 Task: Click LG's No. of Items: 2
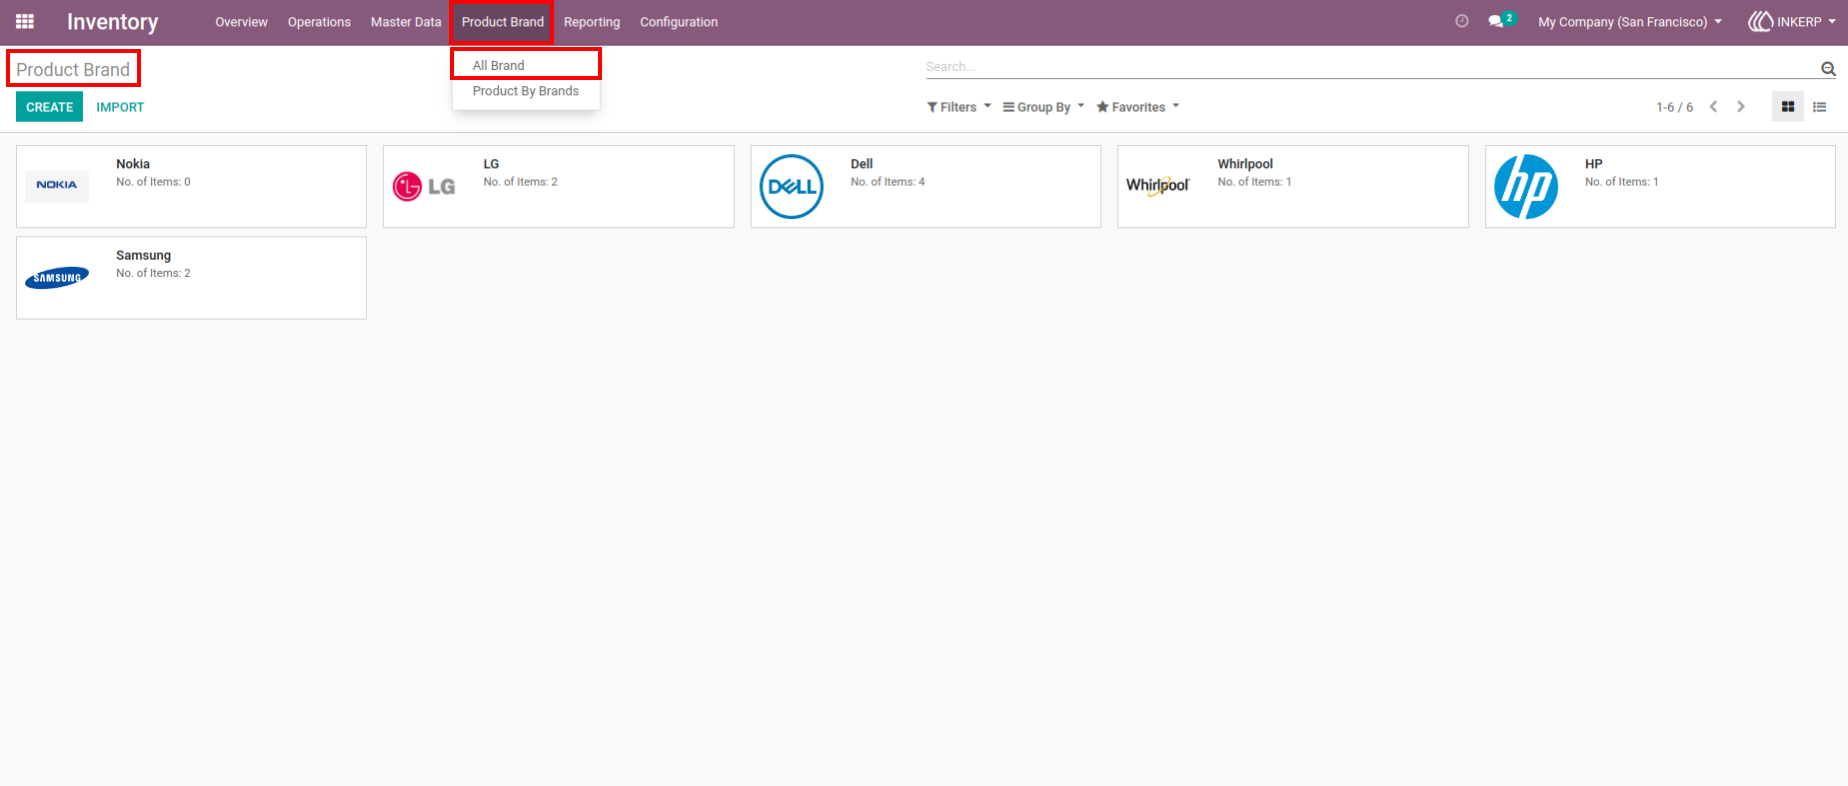point(520,182)
